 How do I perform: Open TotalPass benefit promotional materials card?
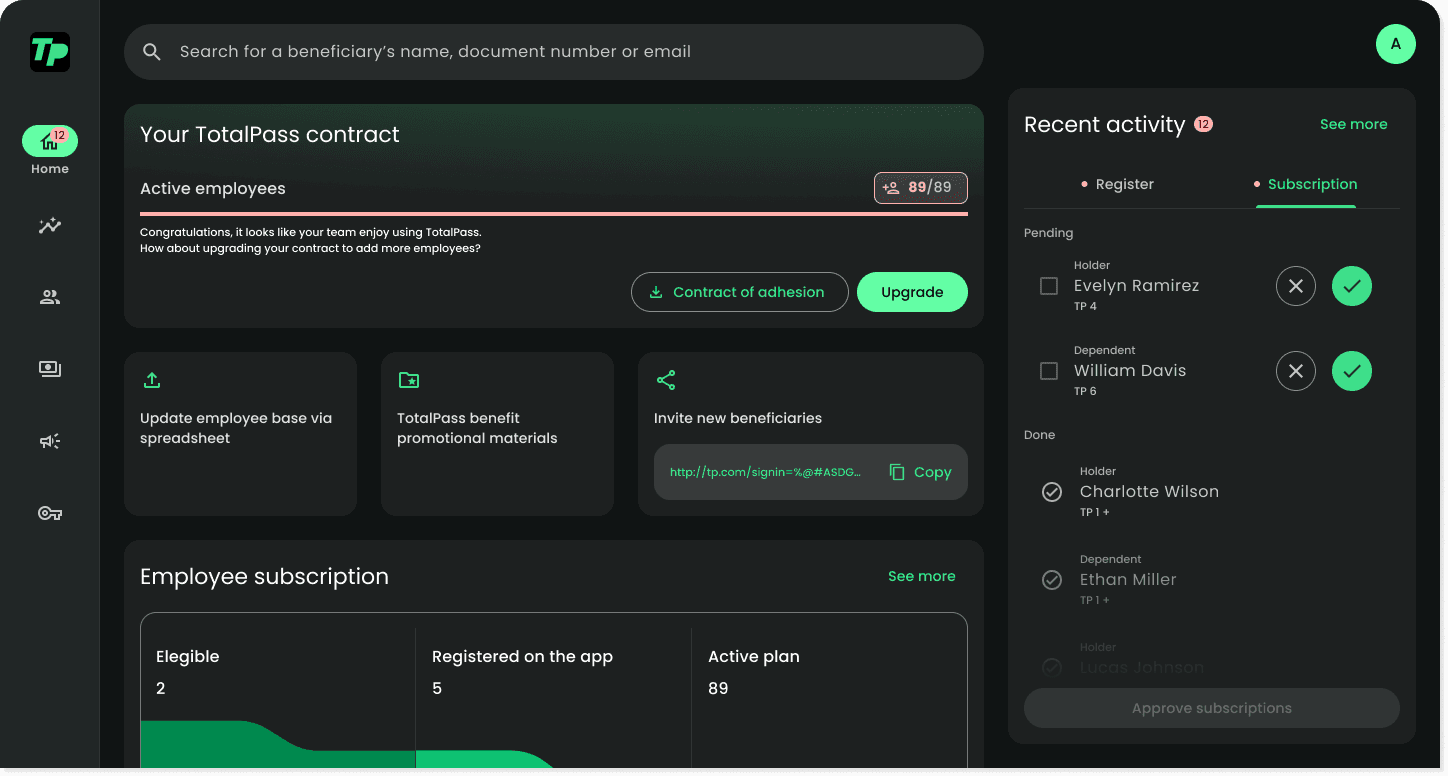click(497, 434)
